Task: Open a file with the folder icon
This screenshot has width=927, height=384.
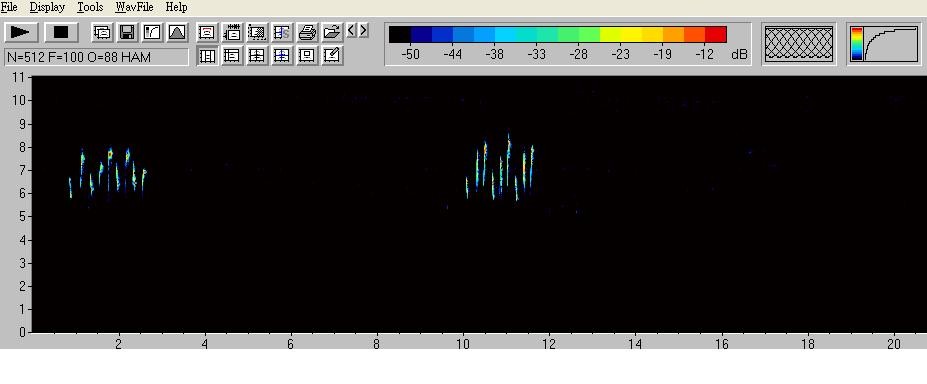Action: click(332, 32)
